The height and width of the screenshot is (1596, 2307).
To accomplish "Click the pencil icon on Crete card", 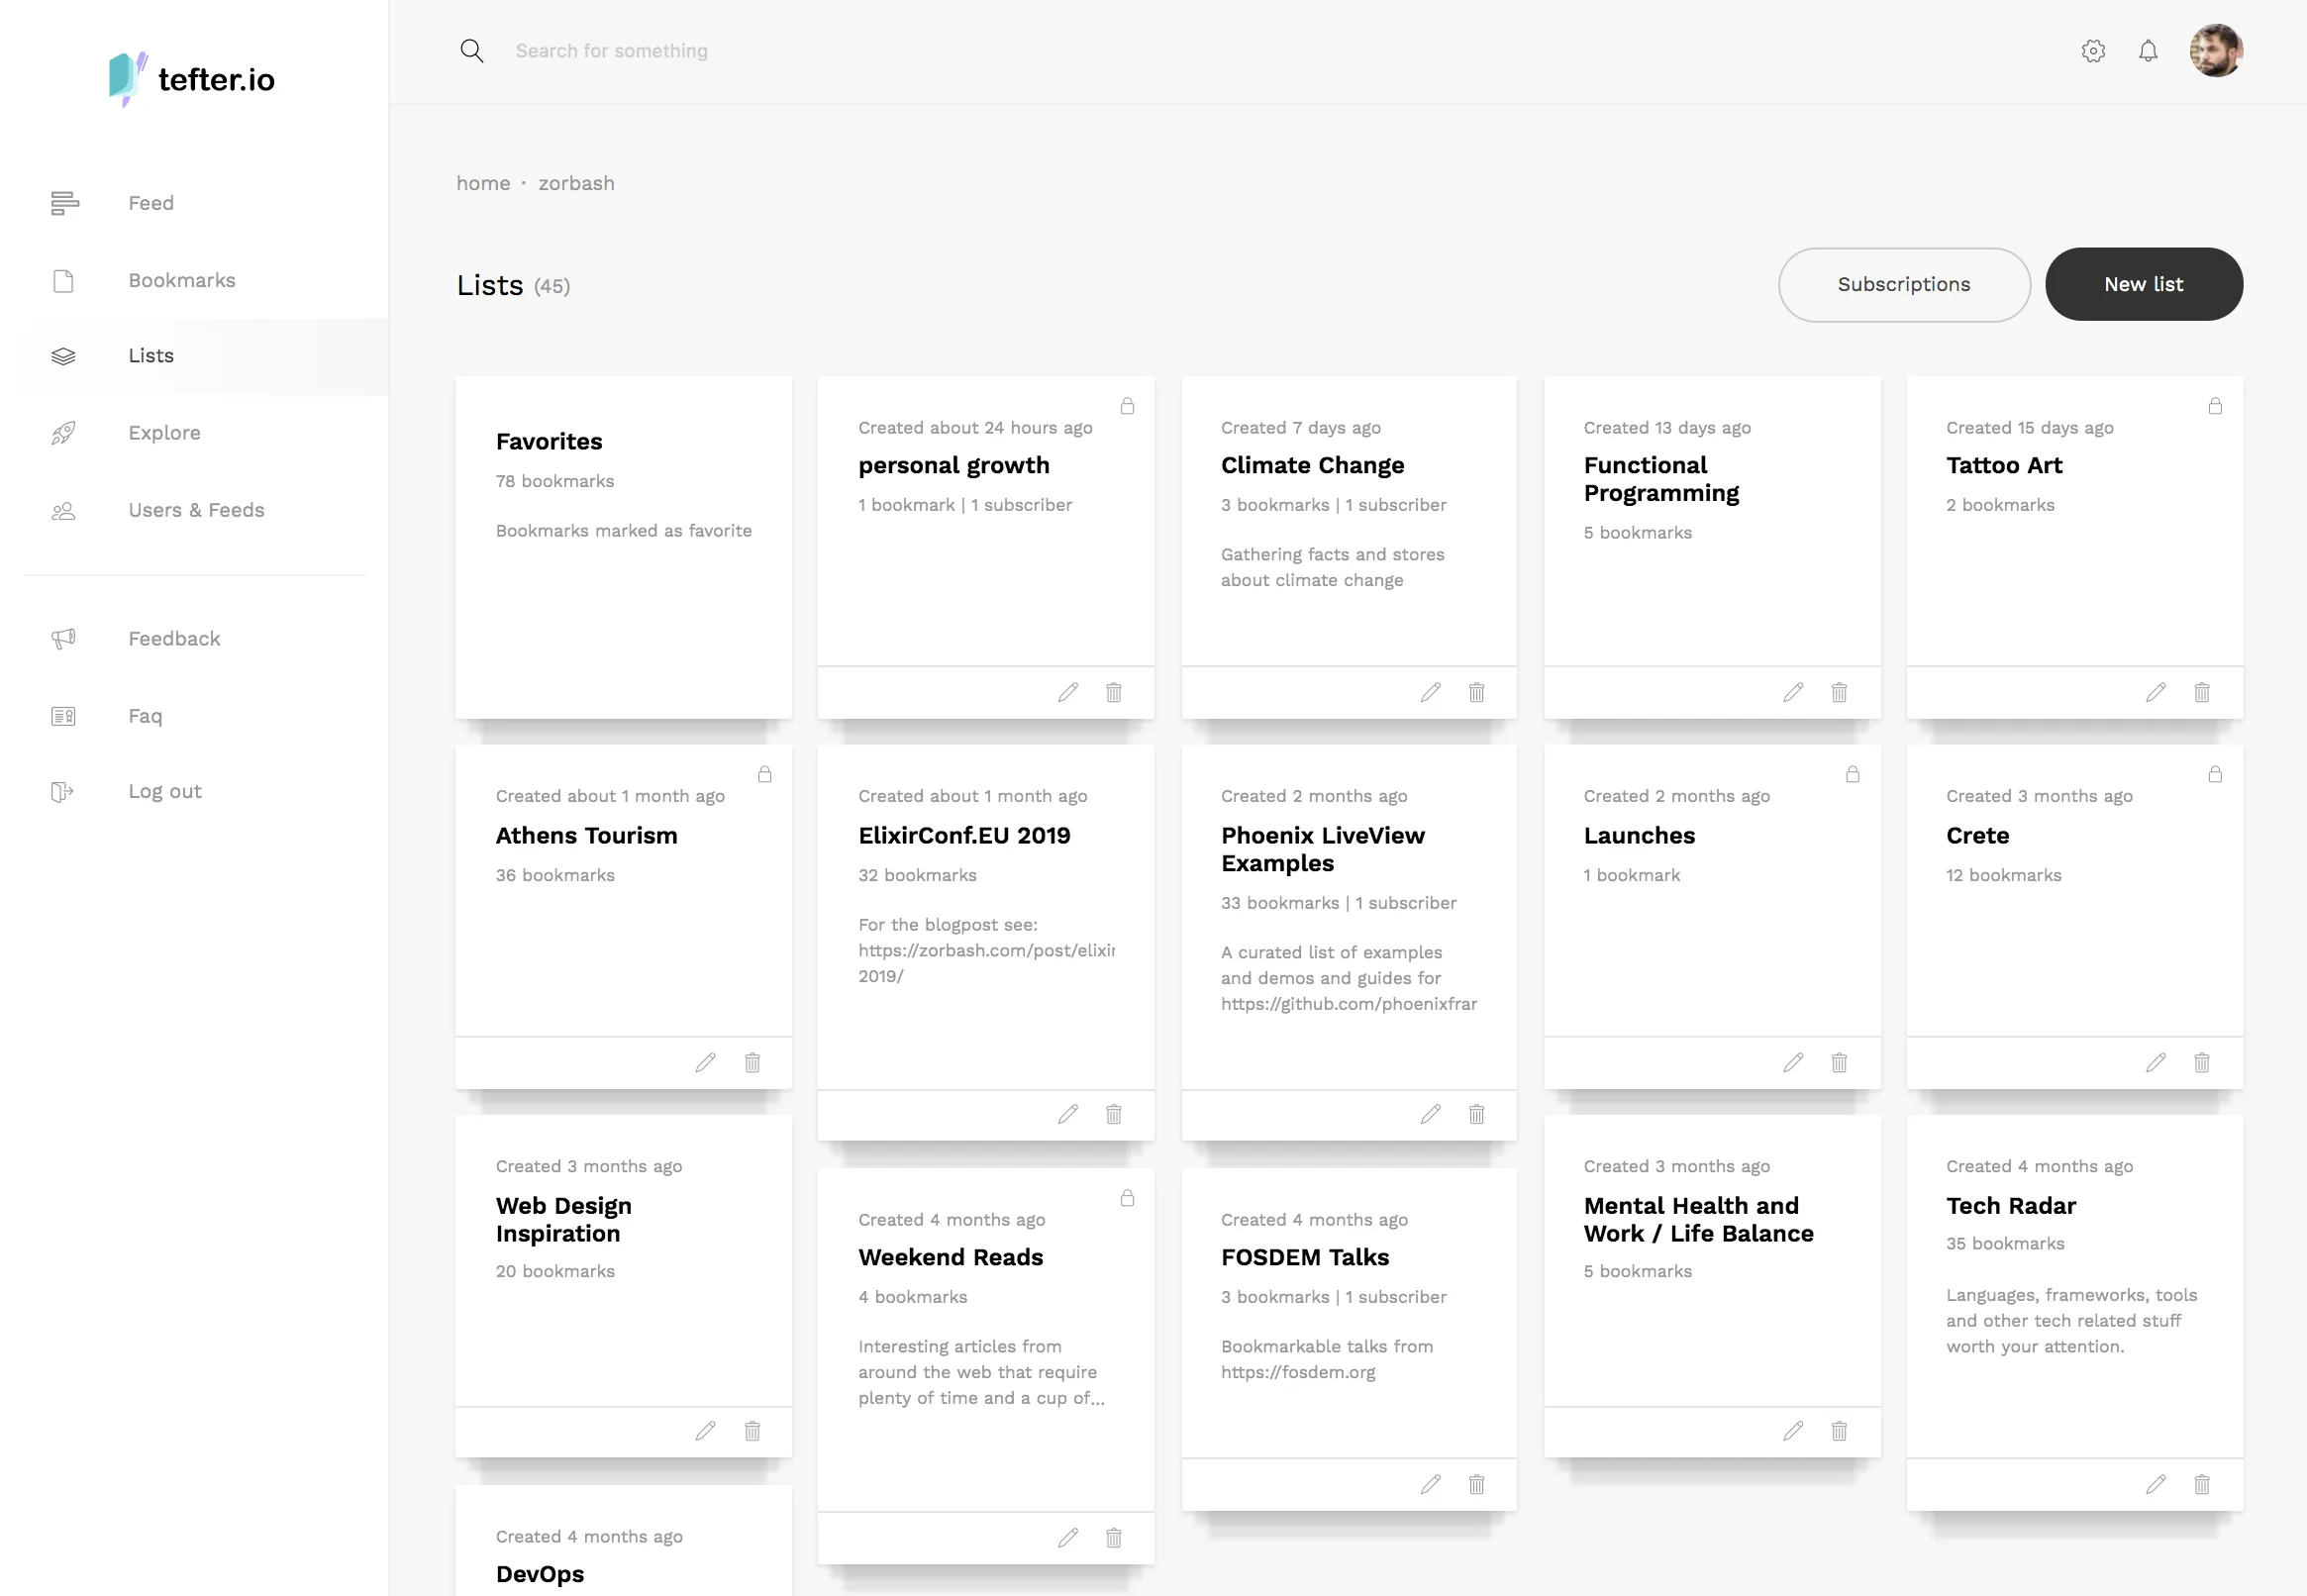I will pyautogui.click(x=2155, y=1062).
